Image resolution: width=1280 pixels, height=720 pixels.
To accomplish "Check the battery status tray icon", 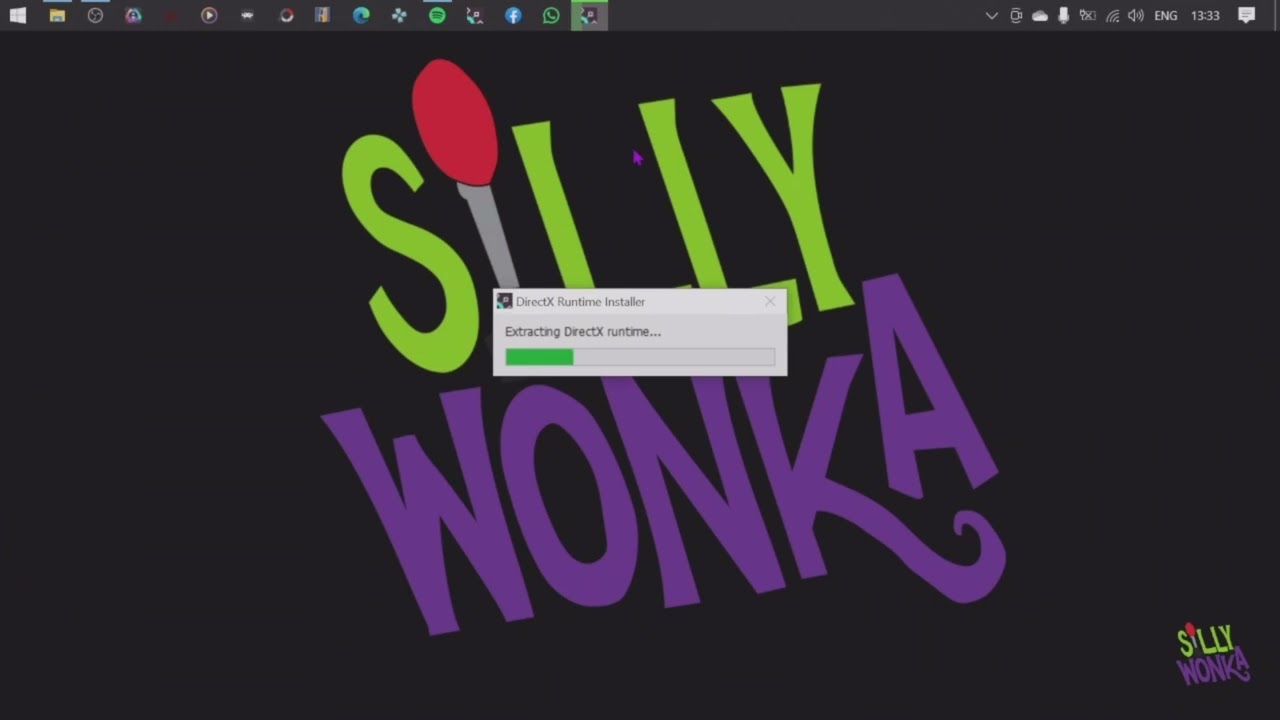I will [x=1087, y=15].
